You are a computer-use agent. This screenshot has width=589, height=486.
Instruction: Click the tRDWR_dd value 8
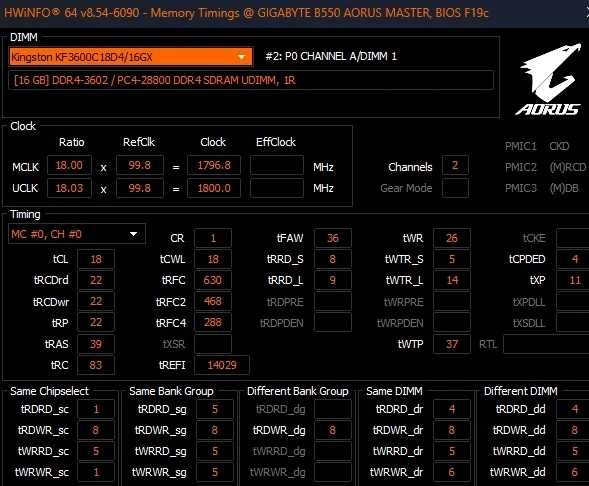(x=573, y=430)
